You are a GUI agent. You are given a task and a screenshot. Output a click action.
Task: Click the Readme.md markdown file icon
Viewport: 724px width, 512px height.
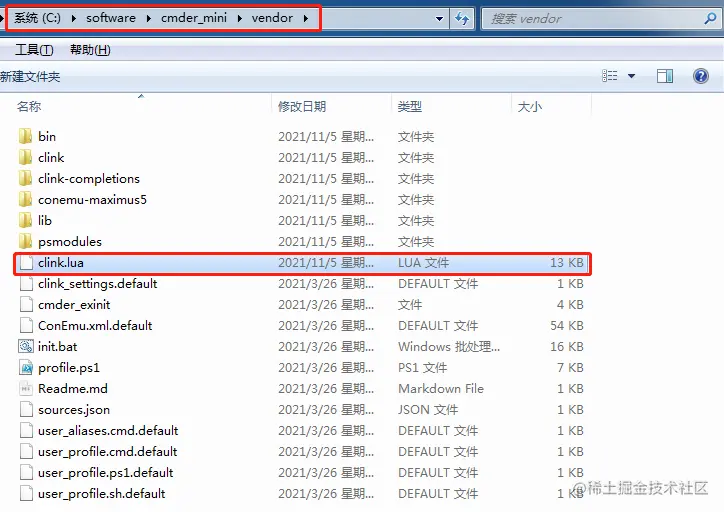(x=26, y=388)
